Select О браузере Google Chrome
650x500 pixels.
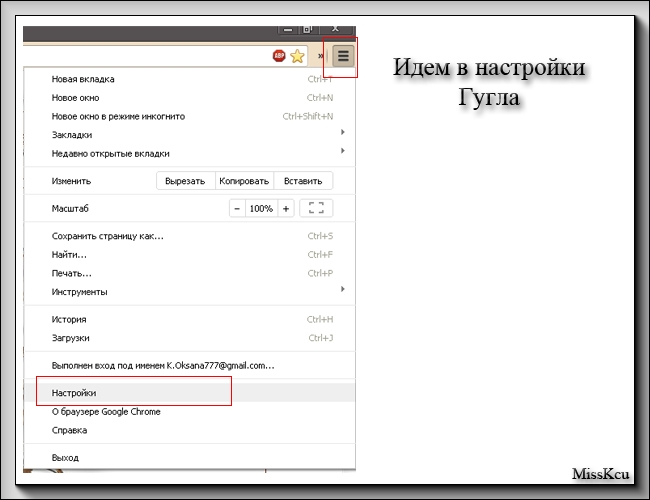click(190, 412)
